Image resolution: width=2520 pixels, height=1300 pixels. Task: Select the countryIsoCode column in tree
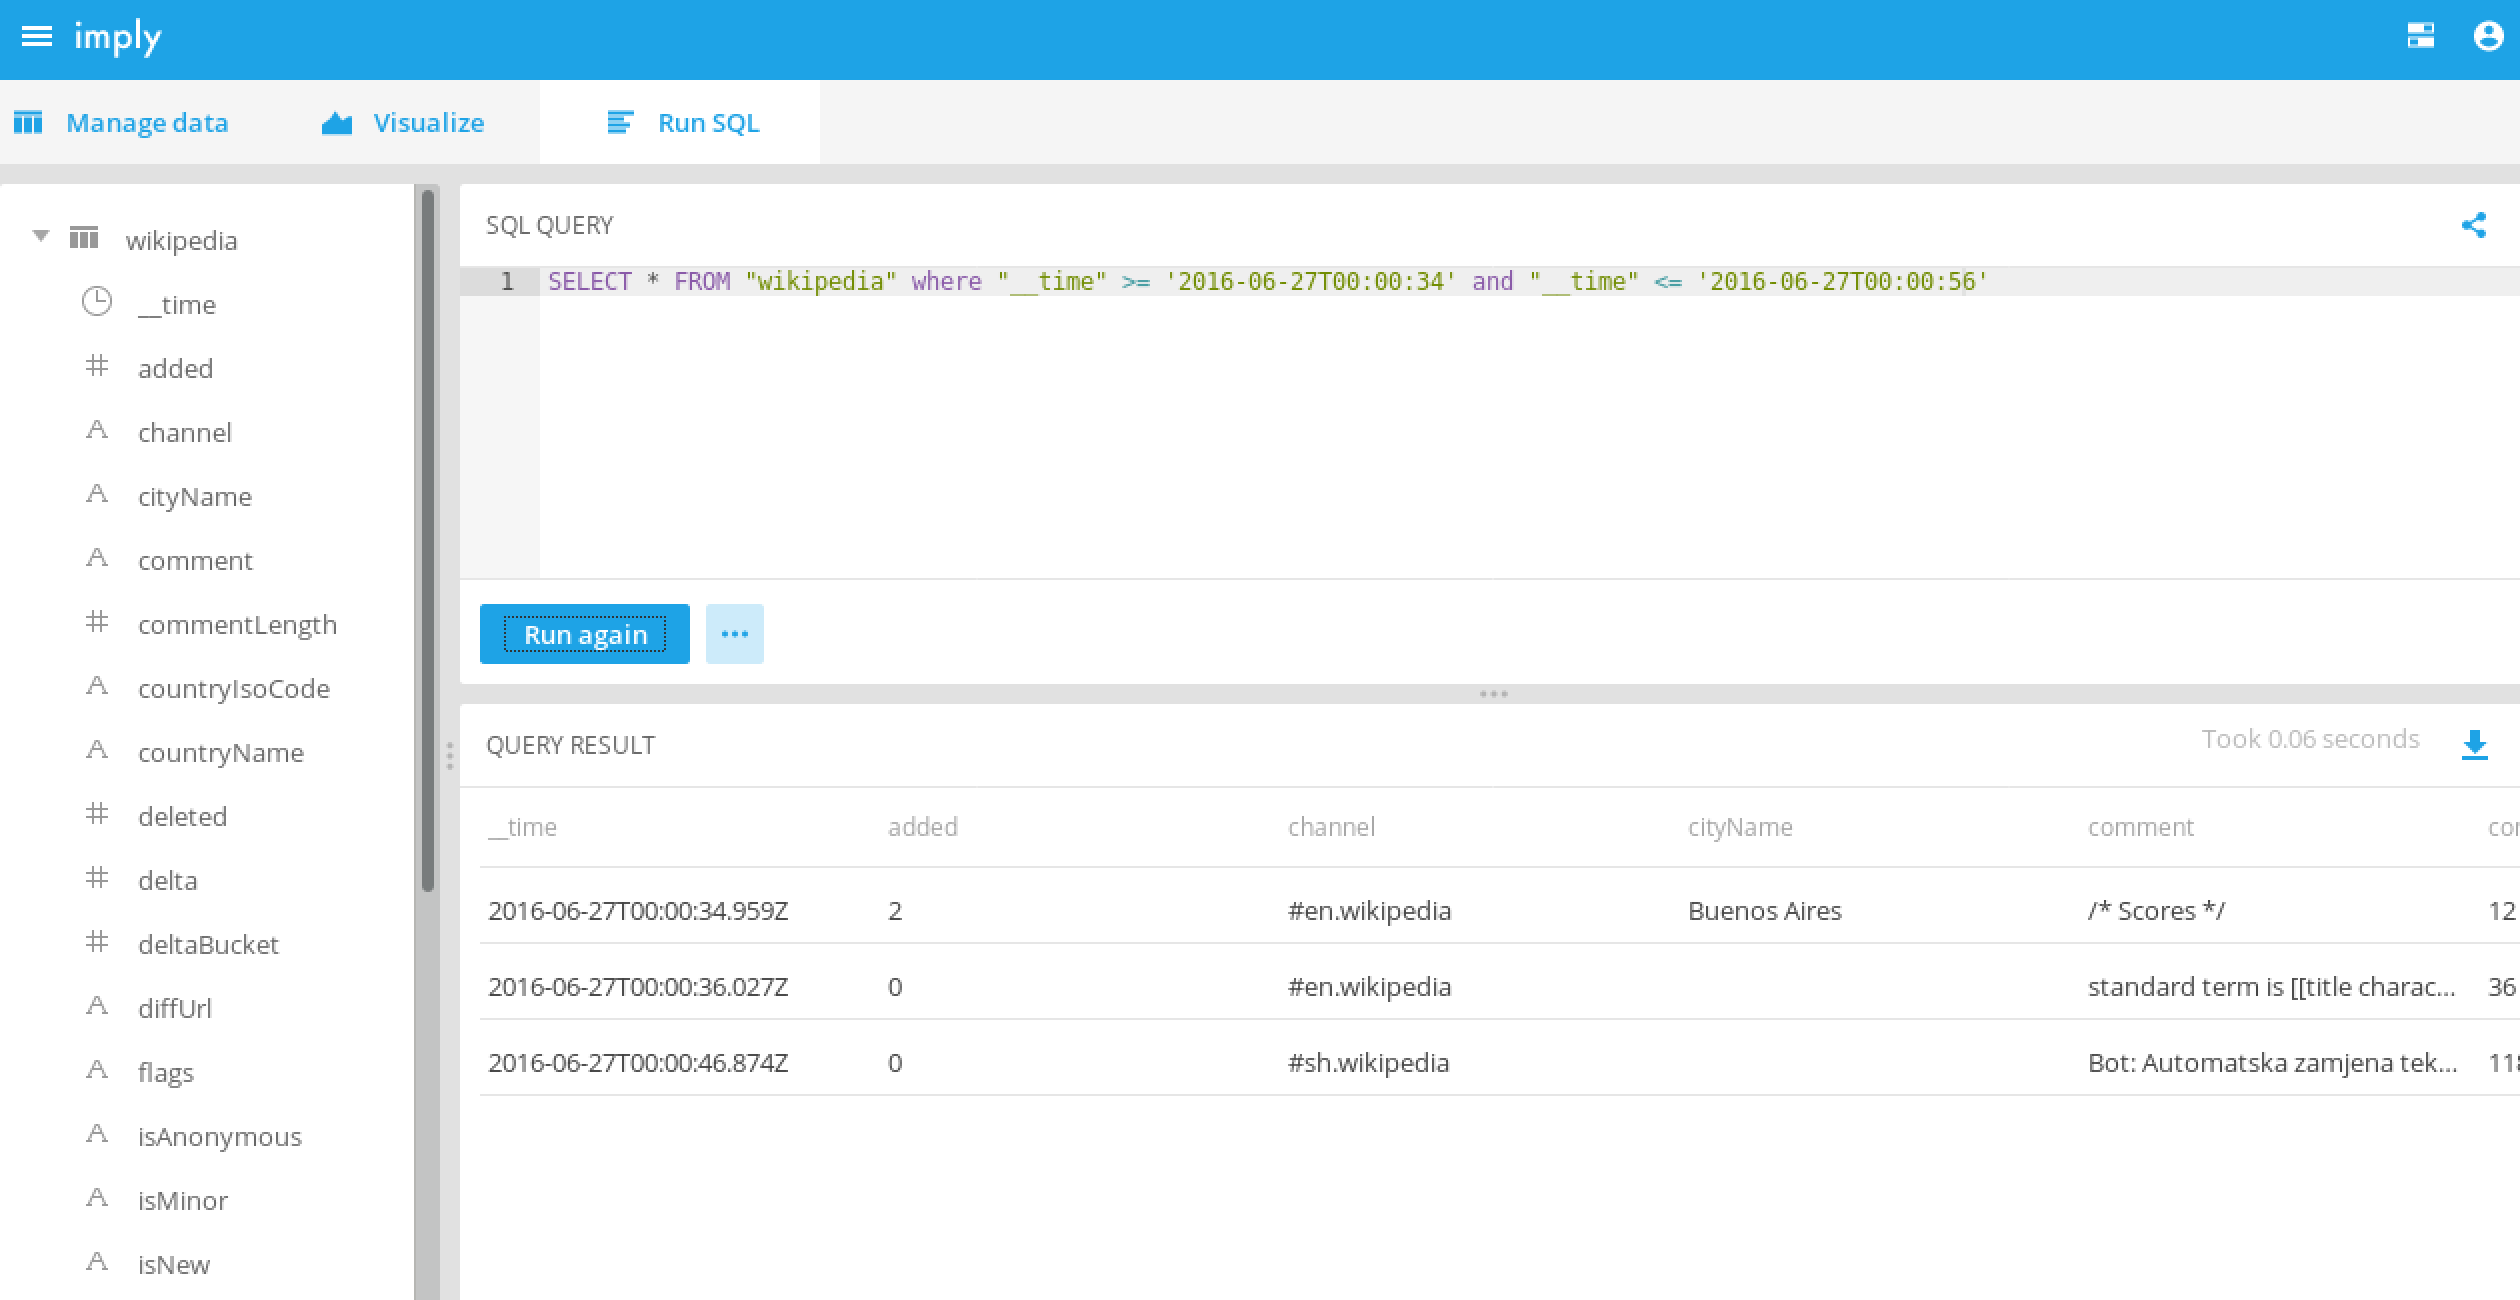point(233,689)
